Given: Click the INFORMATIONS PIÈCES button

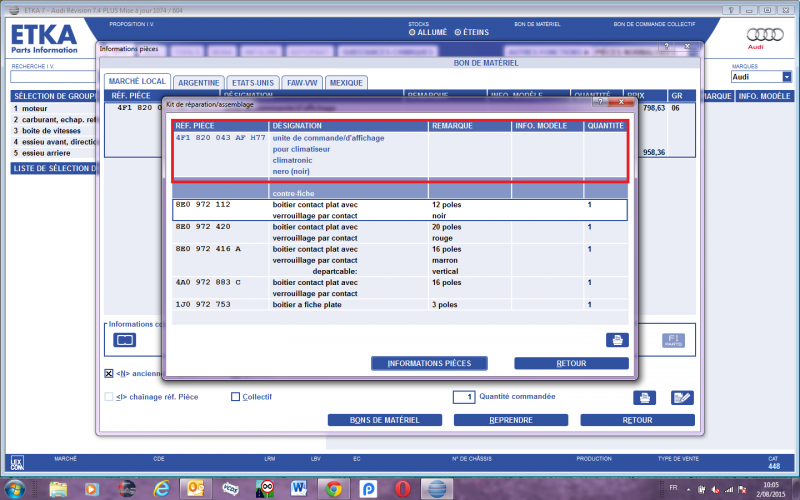Looking at the screenshot, I should (x=429, y=363).
